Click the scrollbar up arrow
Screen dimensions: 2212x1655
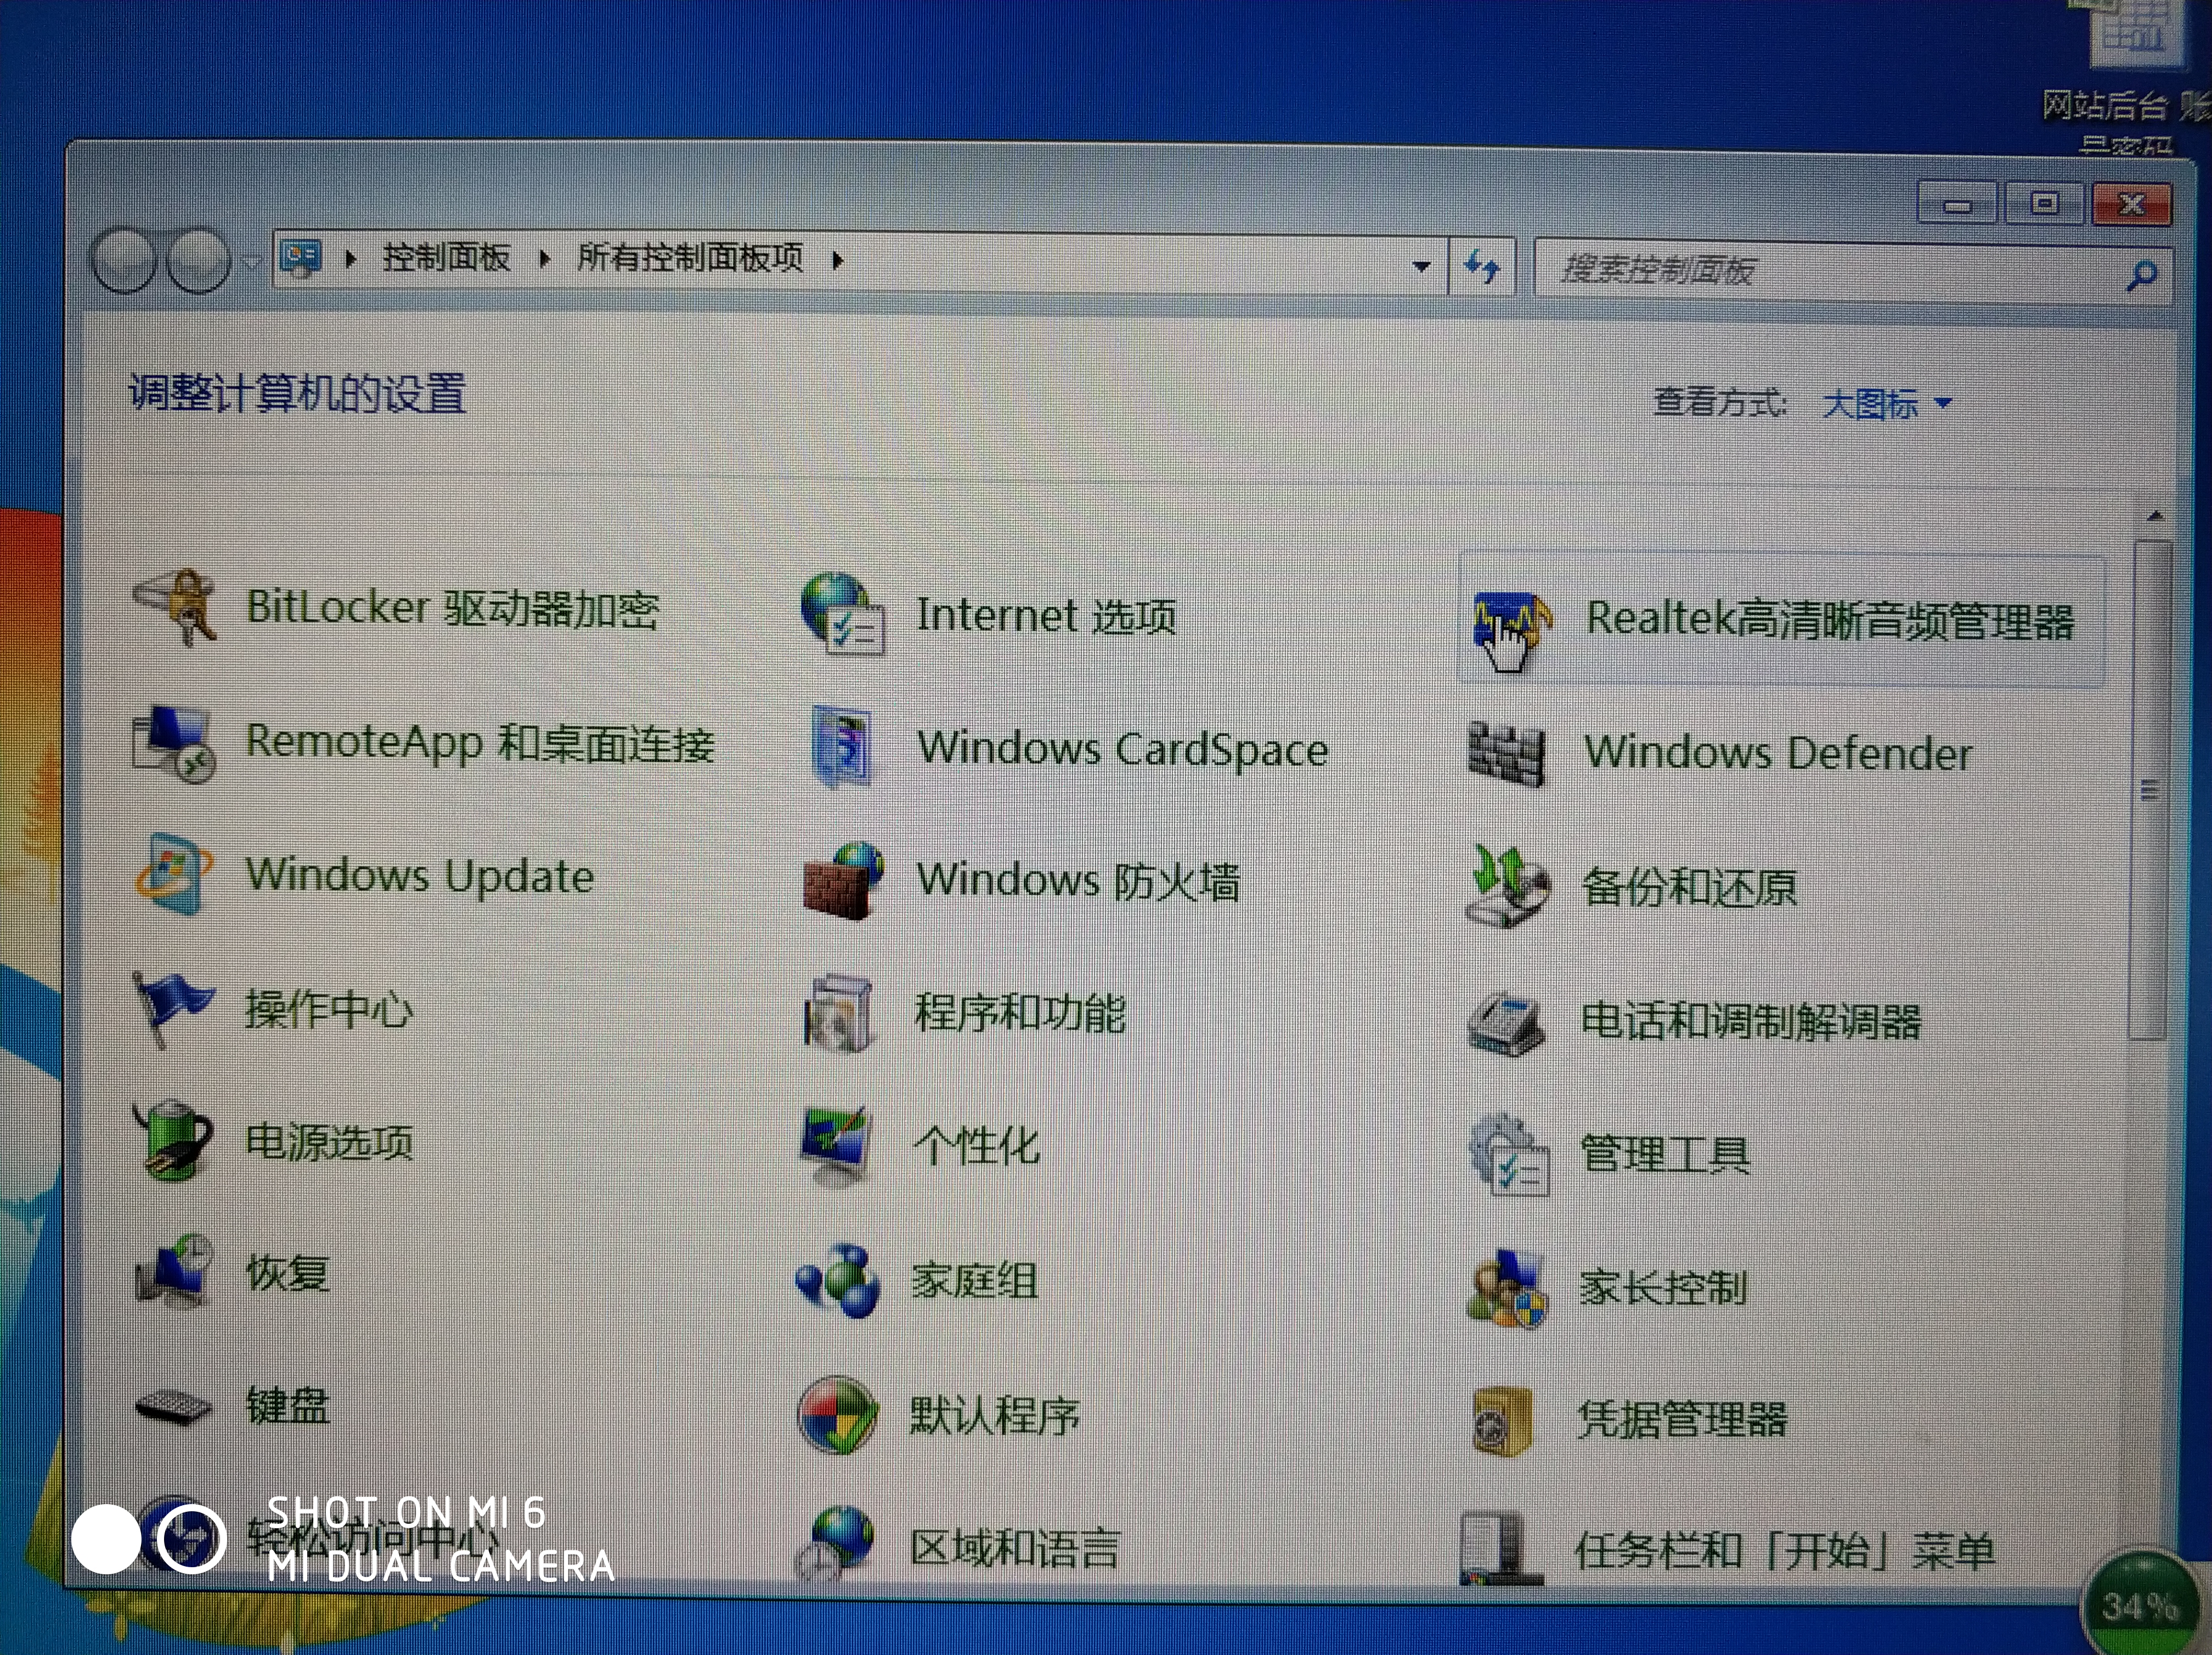[2155, 516]
